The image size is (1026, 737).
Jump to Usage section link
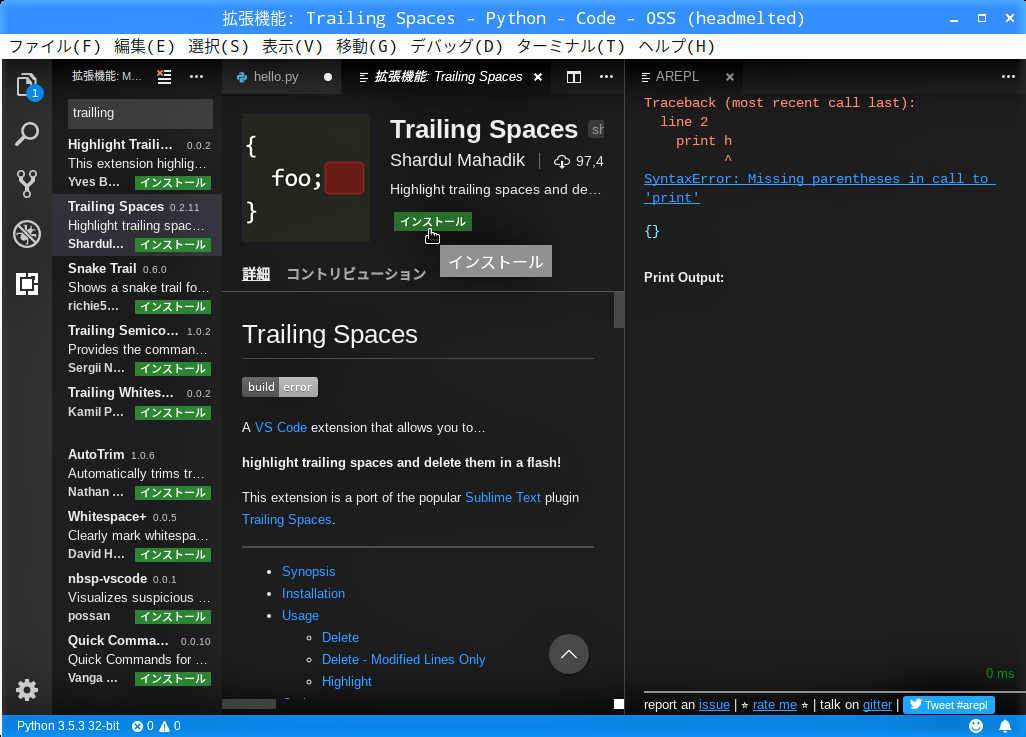tap(300, 616)
